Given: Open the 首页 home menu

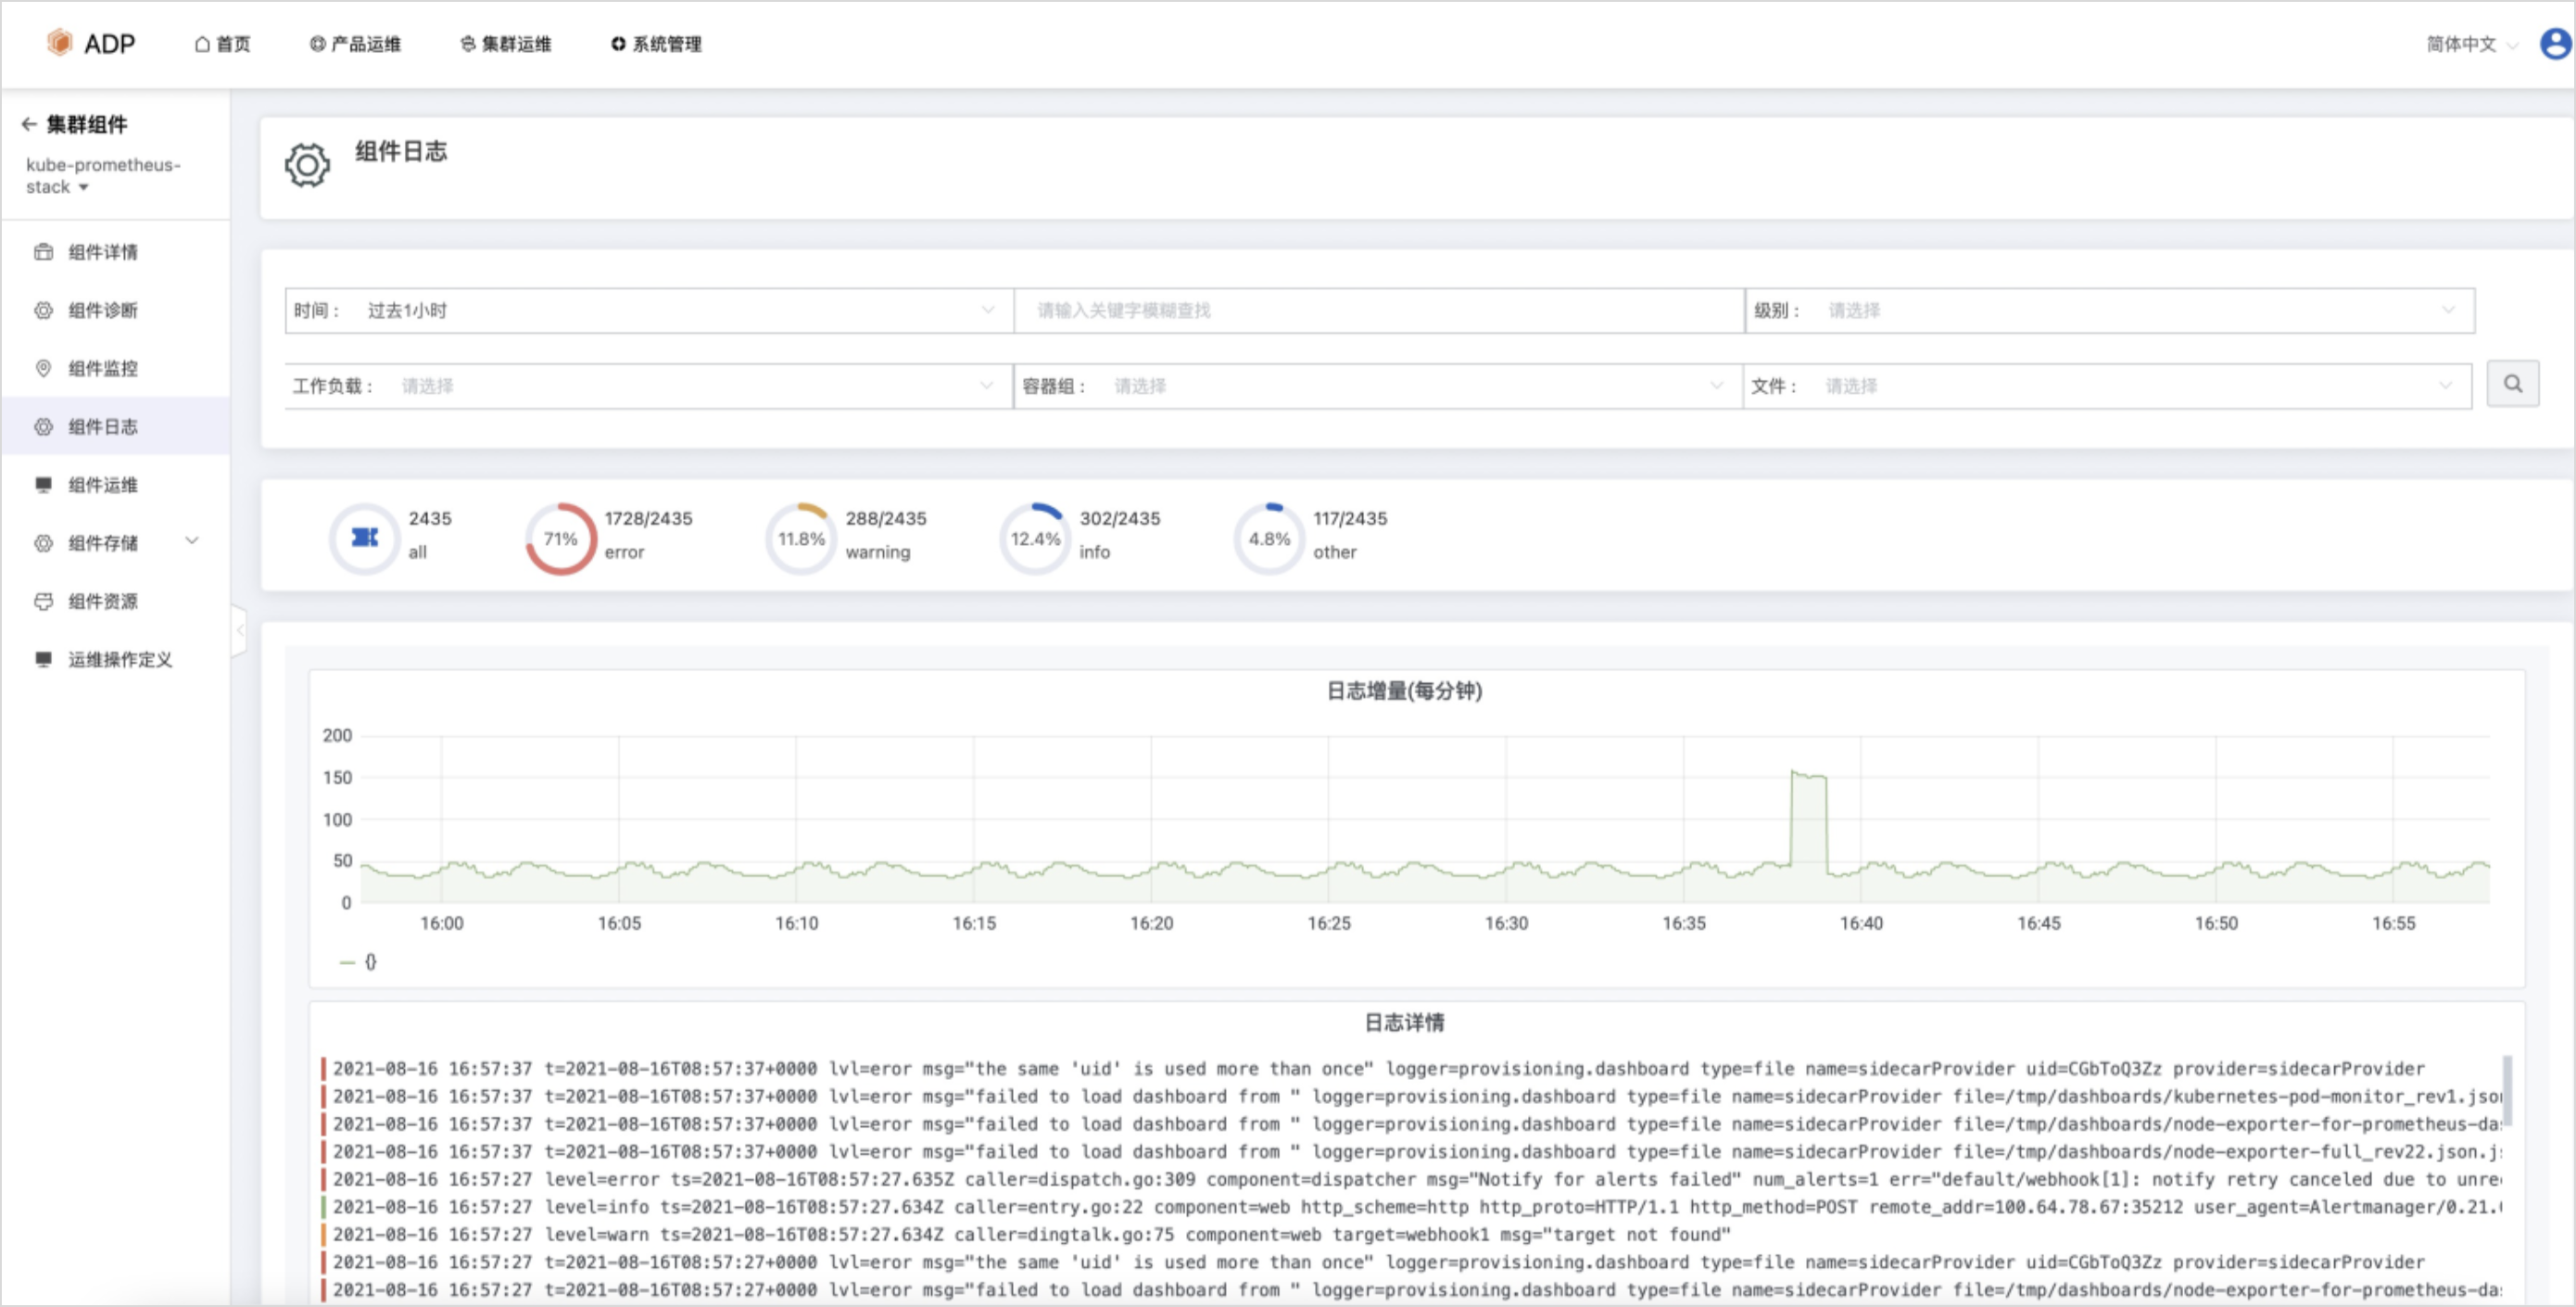Looking at the screenshot, I should click(222, 44).
